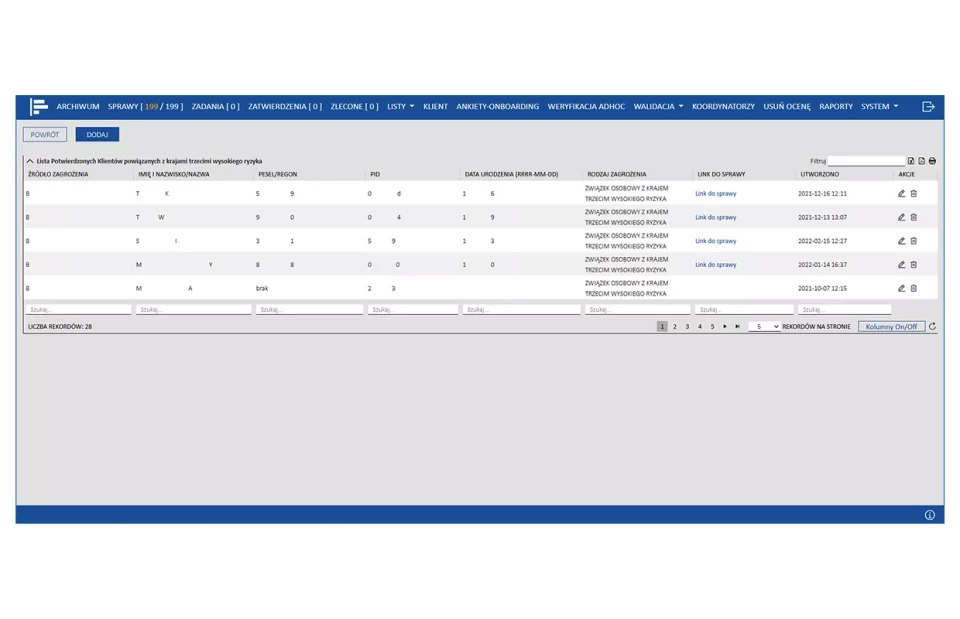The height and width of the screenshot is (619, 960).
Task: Collapse the Lista Potwierdzonych Klientów panel
Action: 30,160
